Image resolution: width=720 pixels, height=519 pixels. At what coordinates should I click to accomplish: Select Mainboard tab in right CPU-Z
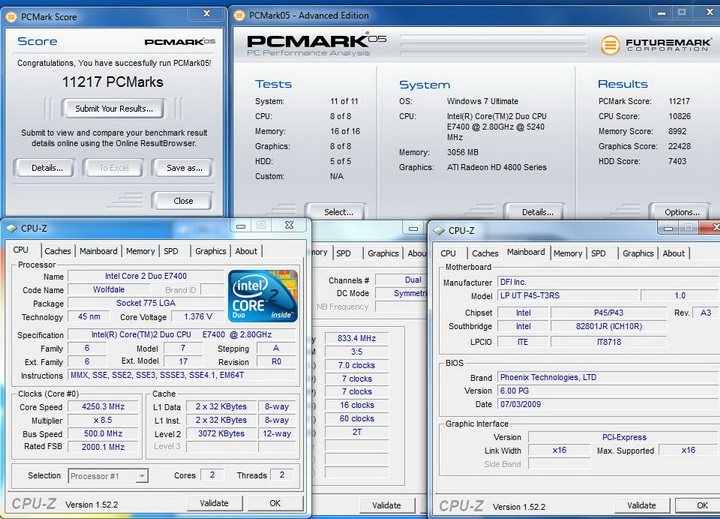point(526,252)
